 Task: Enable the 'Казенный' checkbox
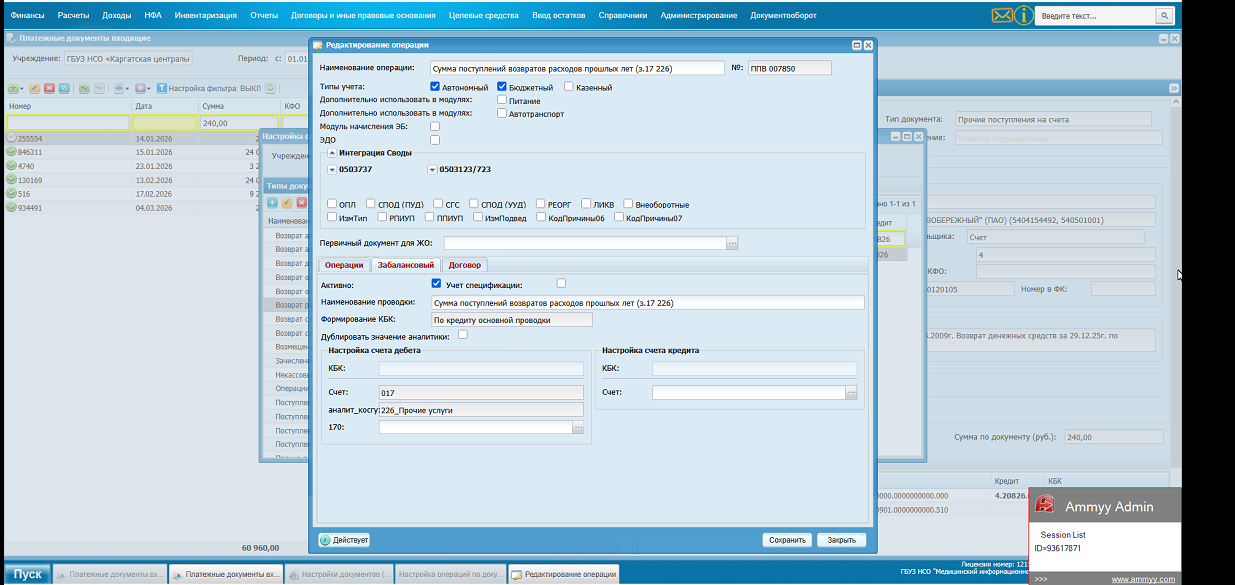tap(569, 87)
